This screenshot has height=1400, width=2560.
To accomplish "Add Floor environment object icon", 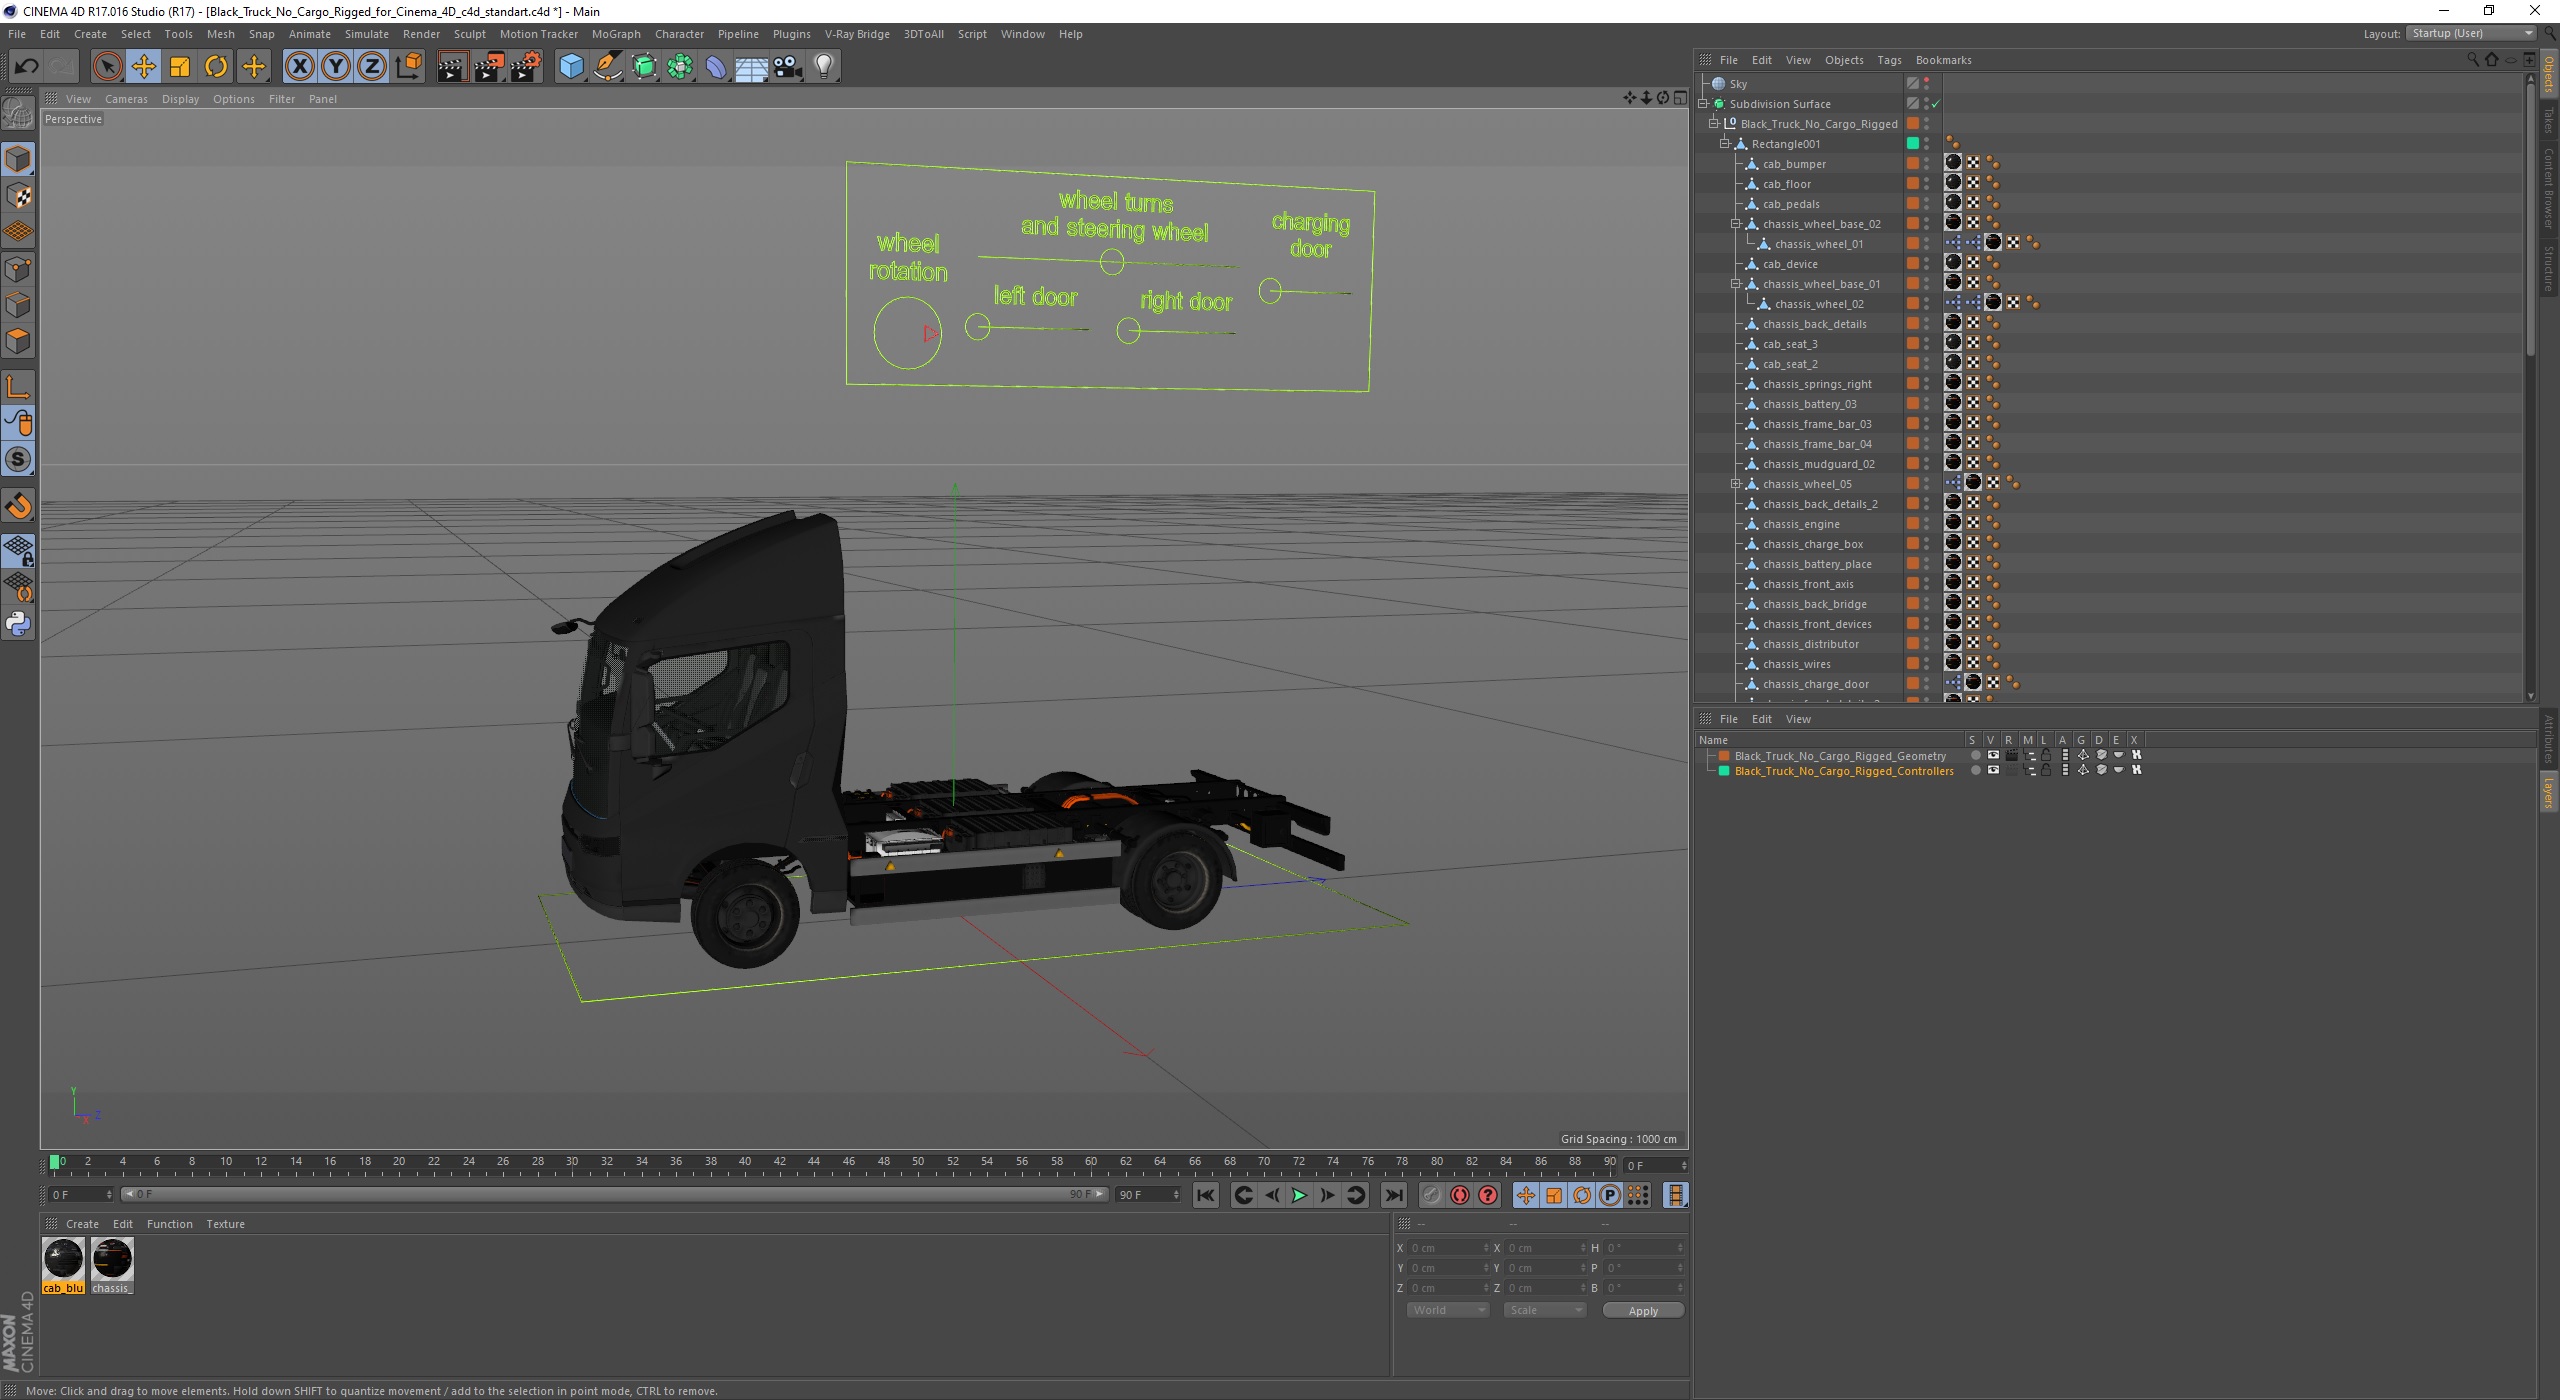I will click(x=752, y=67).
